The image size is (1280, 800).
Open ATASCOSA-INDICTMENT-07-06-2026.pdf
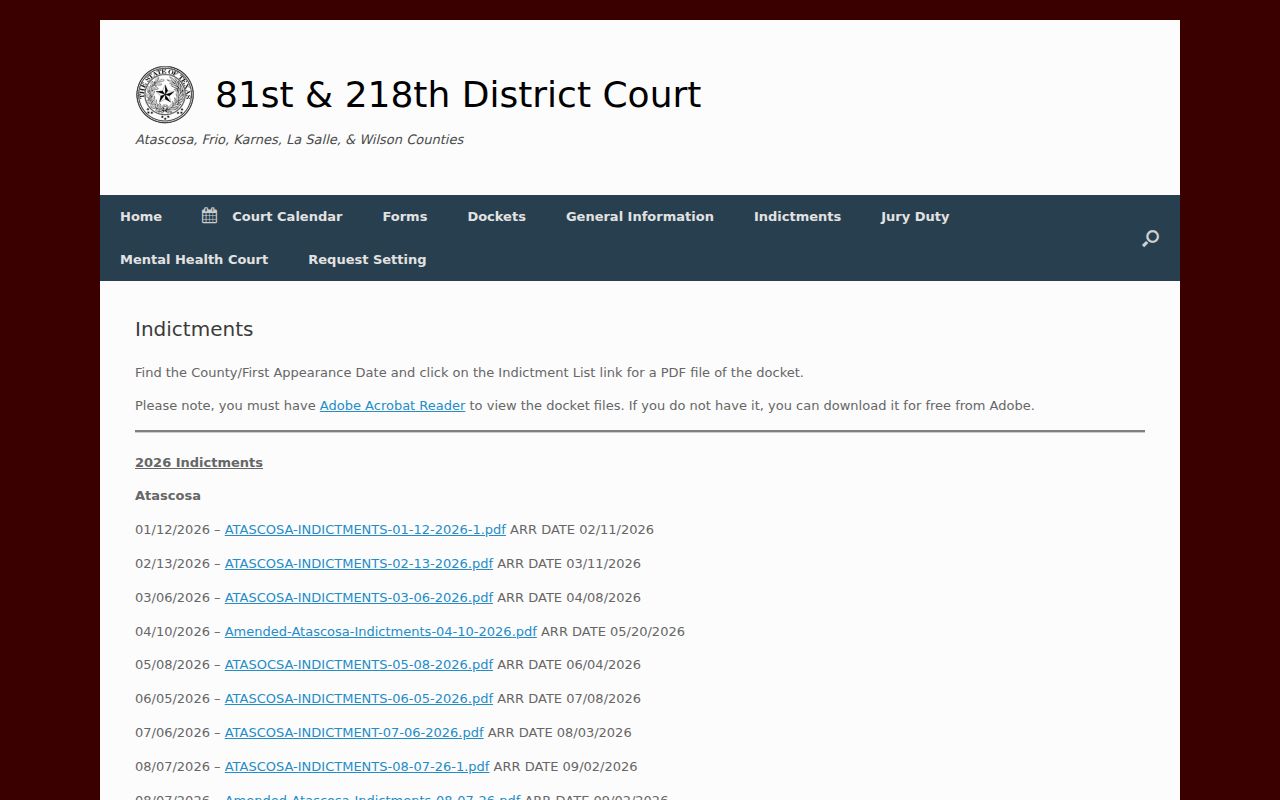[x=354, y=733]
